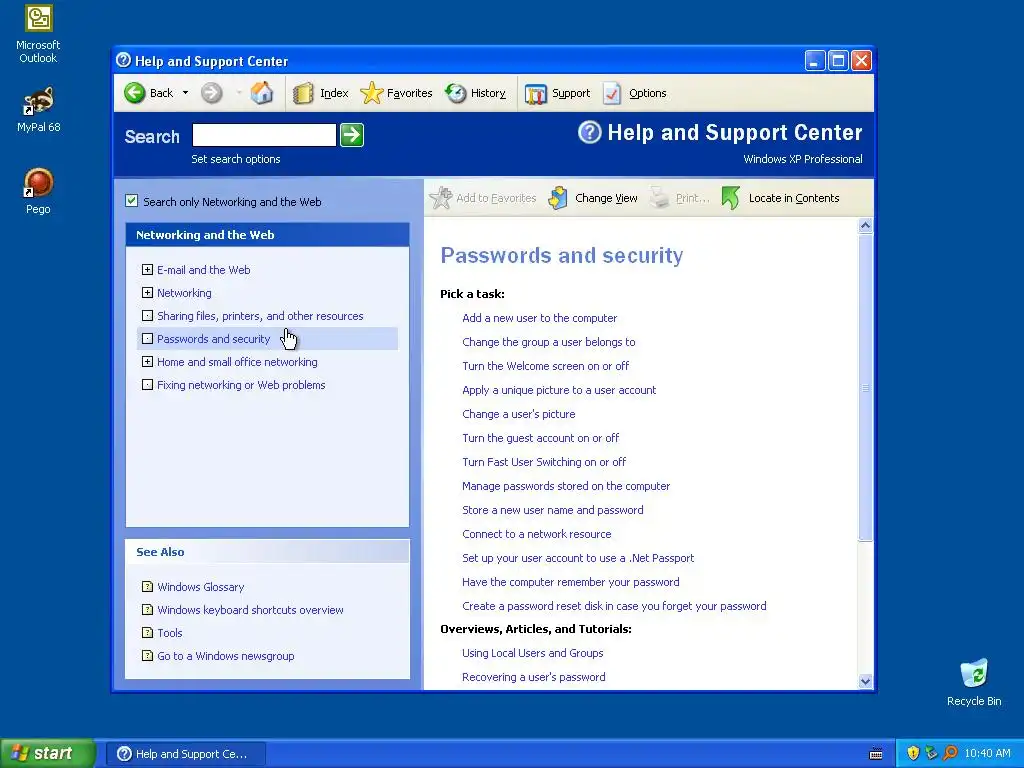Open Set up your user account .Net Passport
This screenshot has width=1024, height=768.
578,558
